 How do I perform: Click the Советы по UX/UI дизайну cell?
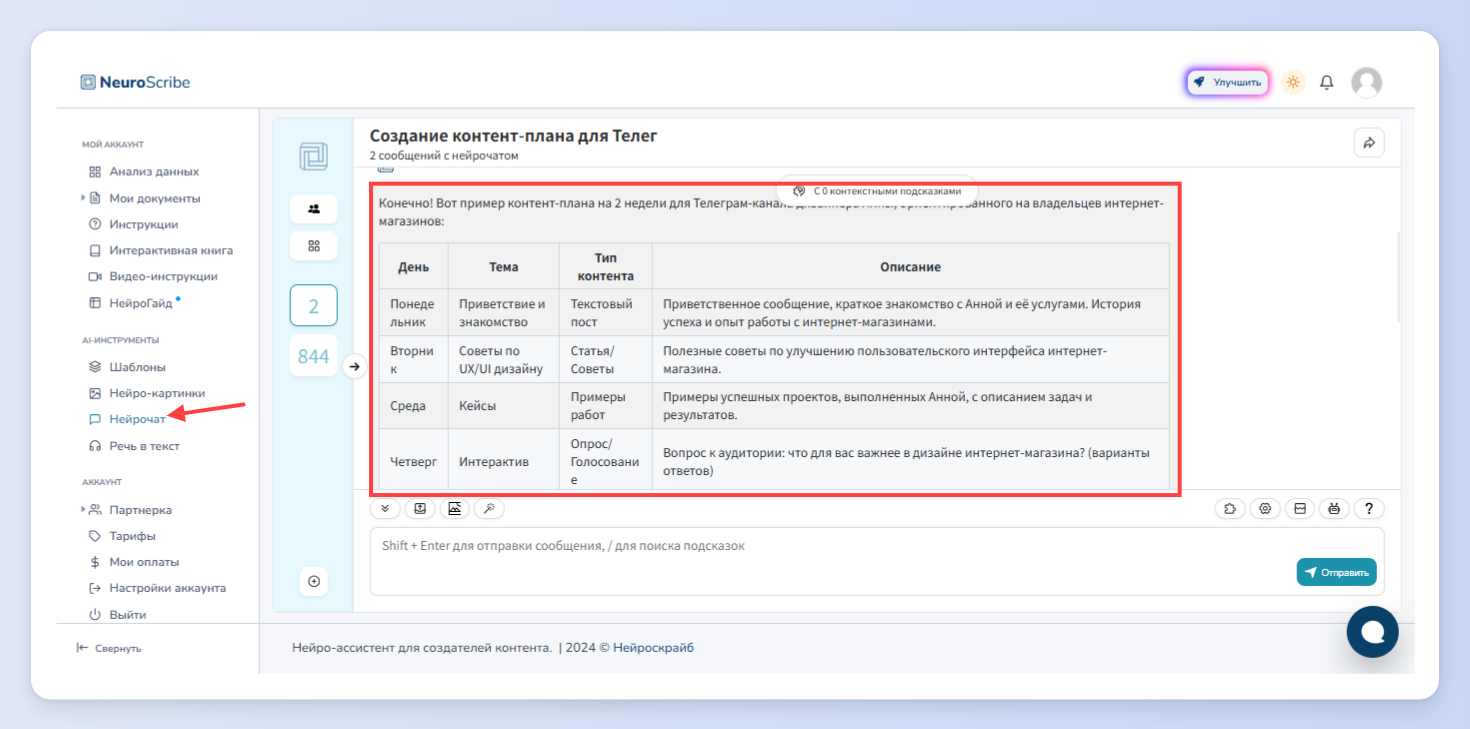503,359
